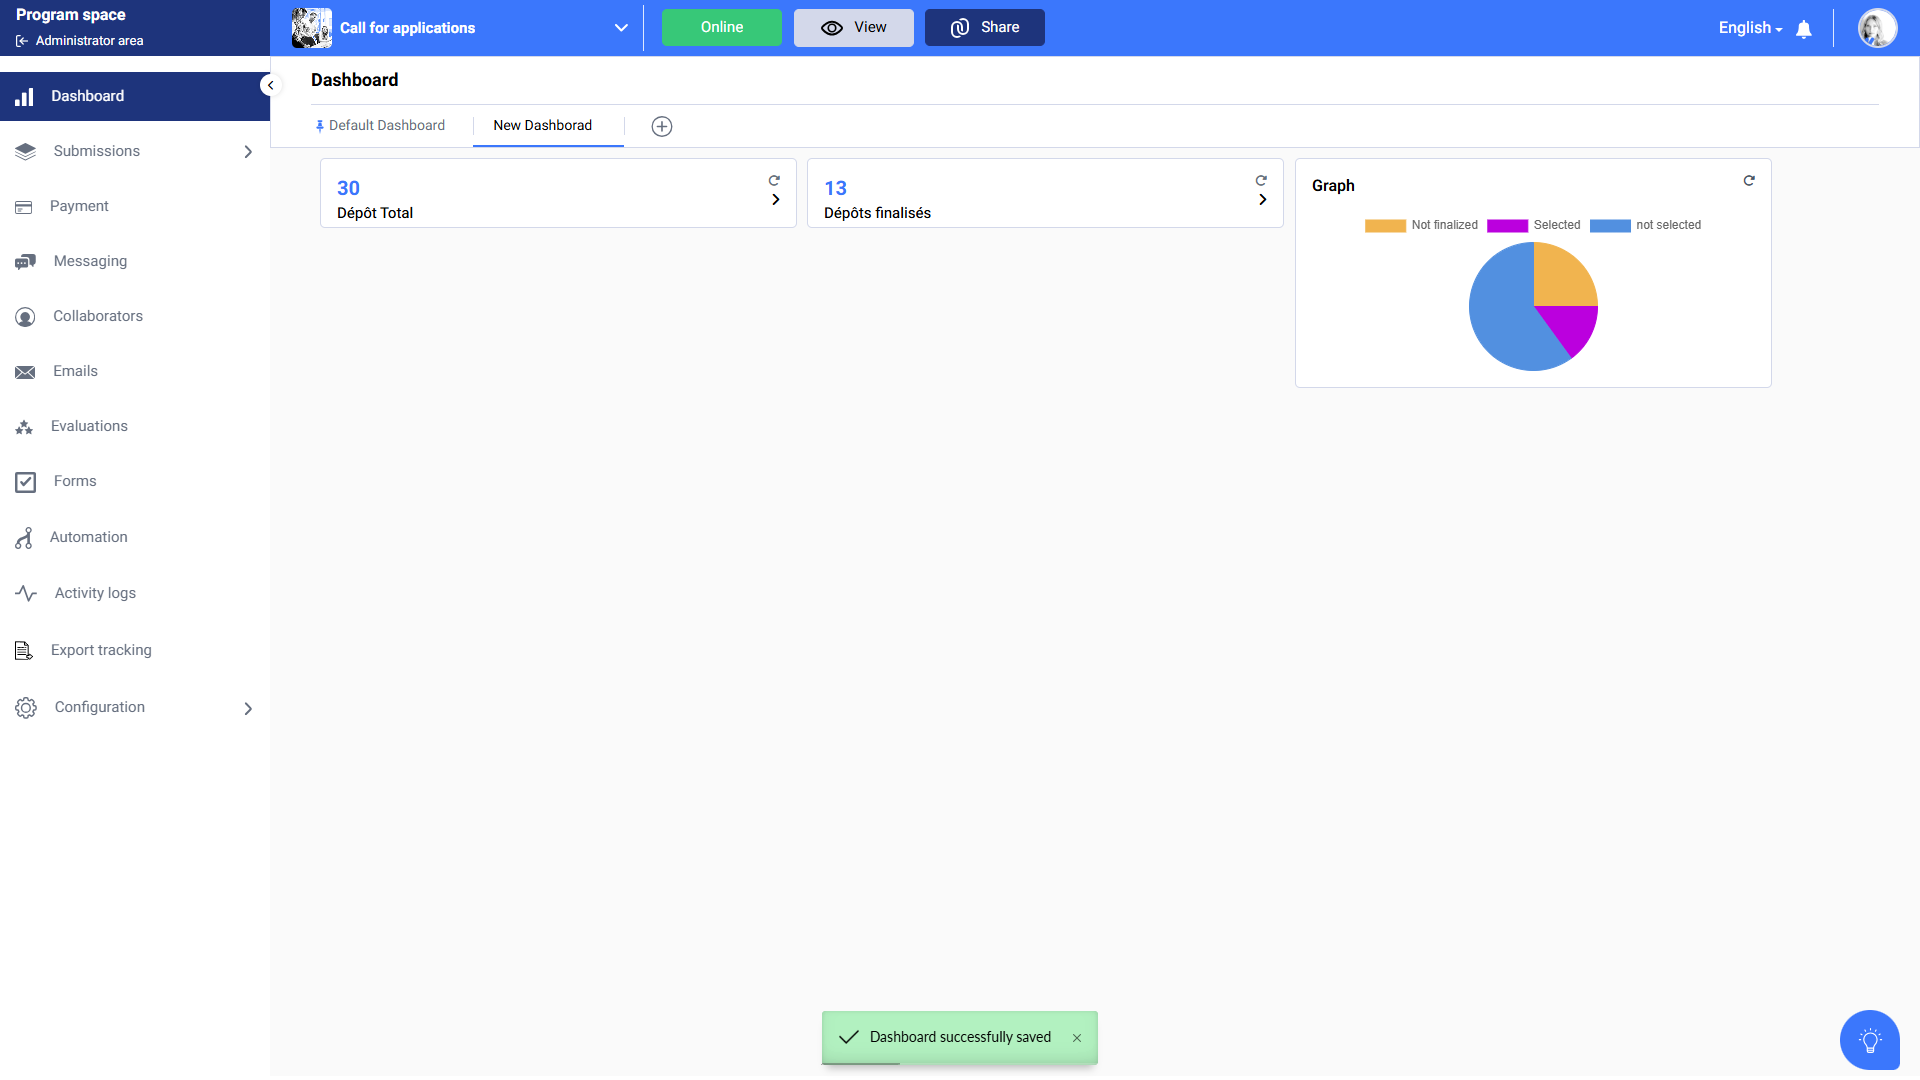Expand the Submissions submenu
This screenshot has height=1080, width=1920.
247,152
